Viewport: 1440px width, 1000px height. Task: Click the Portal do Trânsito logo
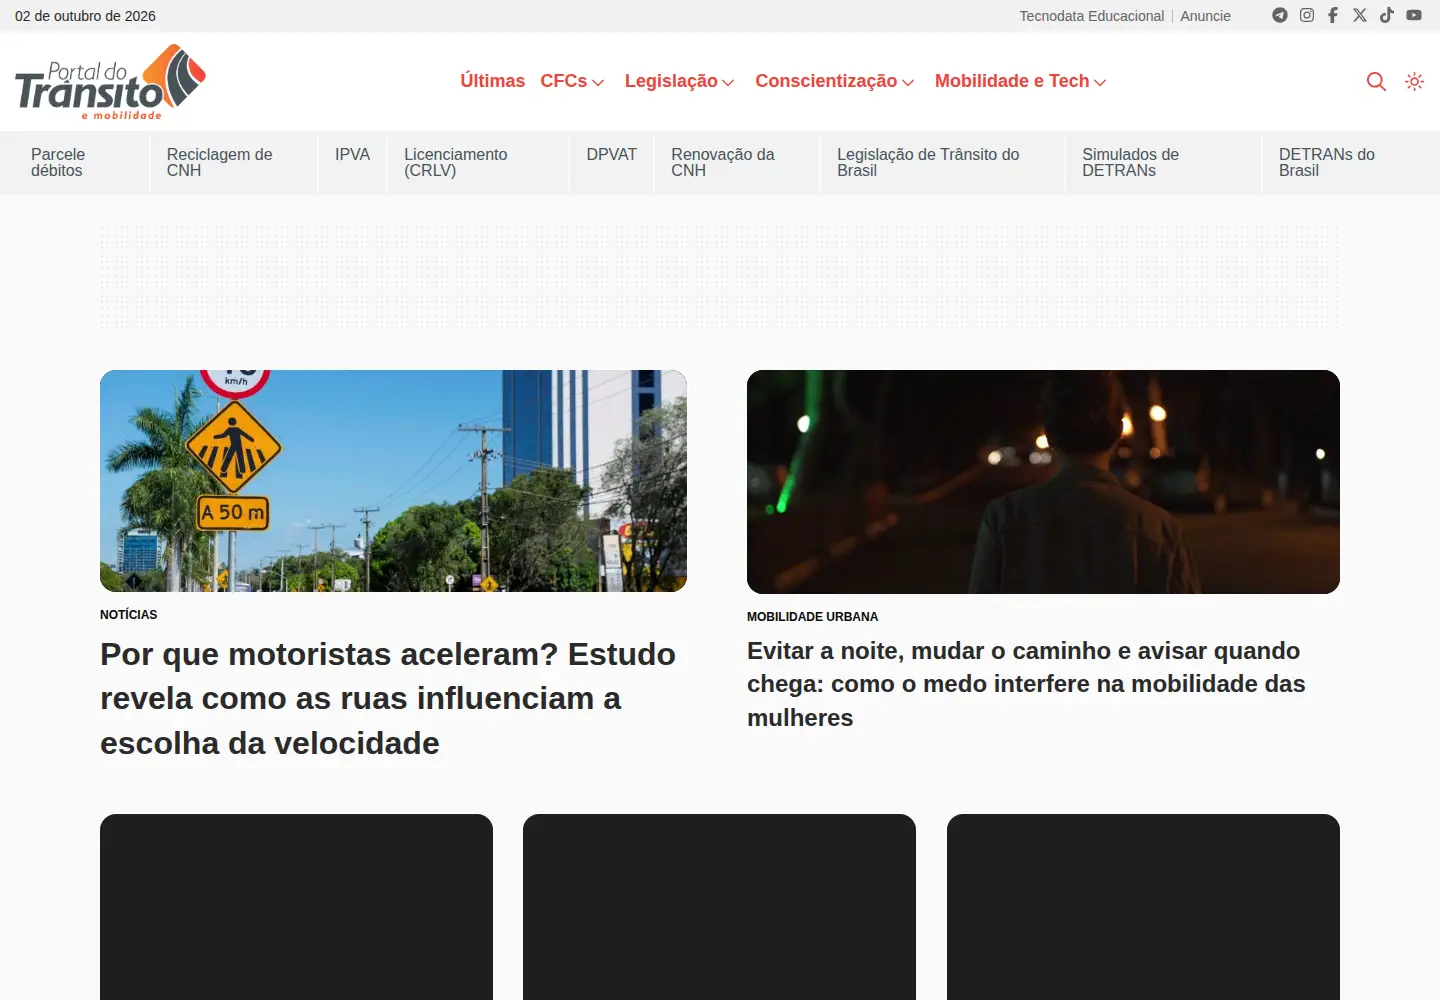[x=110, y=82]
